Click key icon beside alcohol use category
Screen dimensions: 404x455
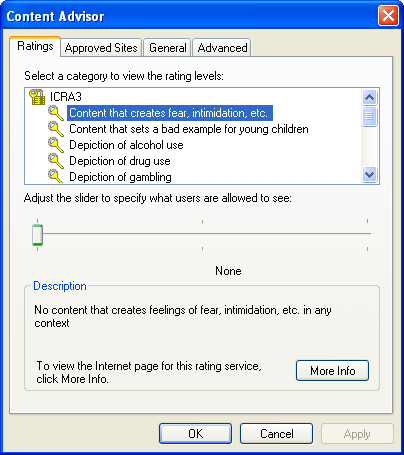[56, 145]
